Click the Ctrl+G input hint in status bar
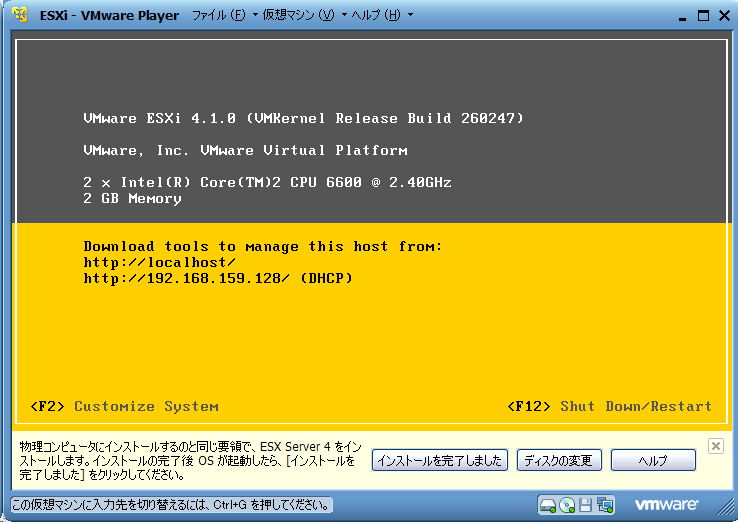The image size is (738, 522). [x=171, y=506]
